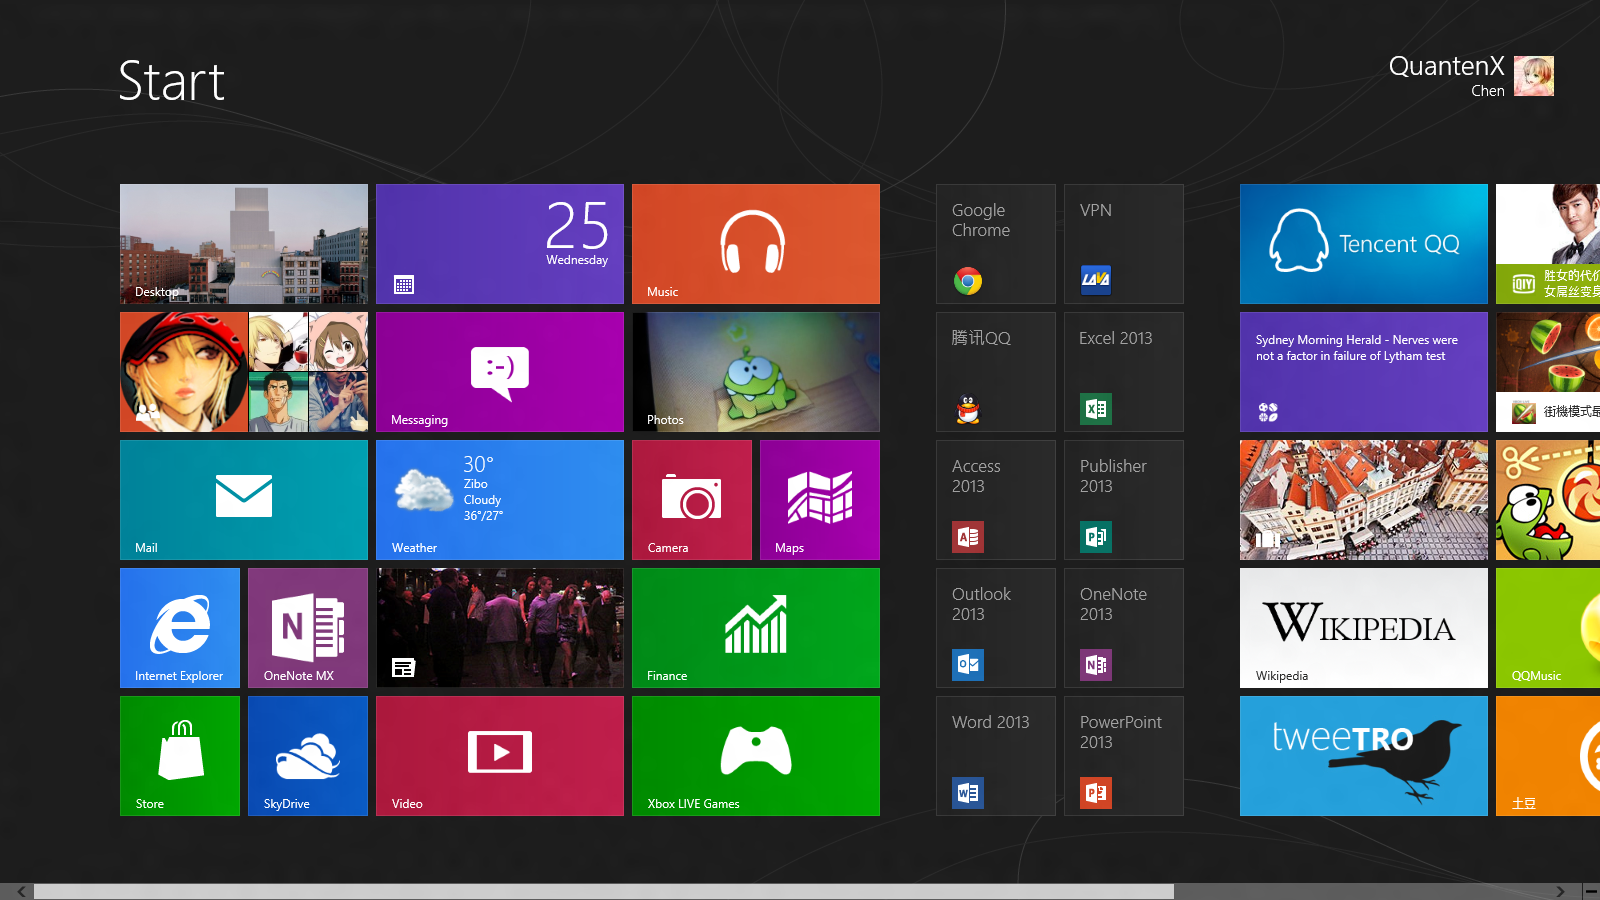Click the scrollbar right arrow
The image size is (1600, 900).
[x=1560, y=891]
